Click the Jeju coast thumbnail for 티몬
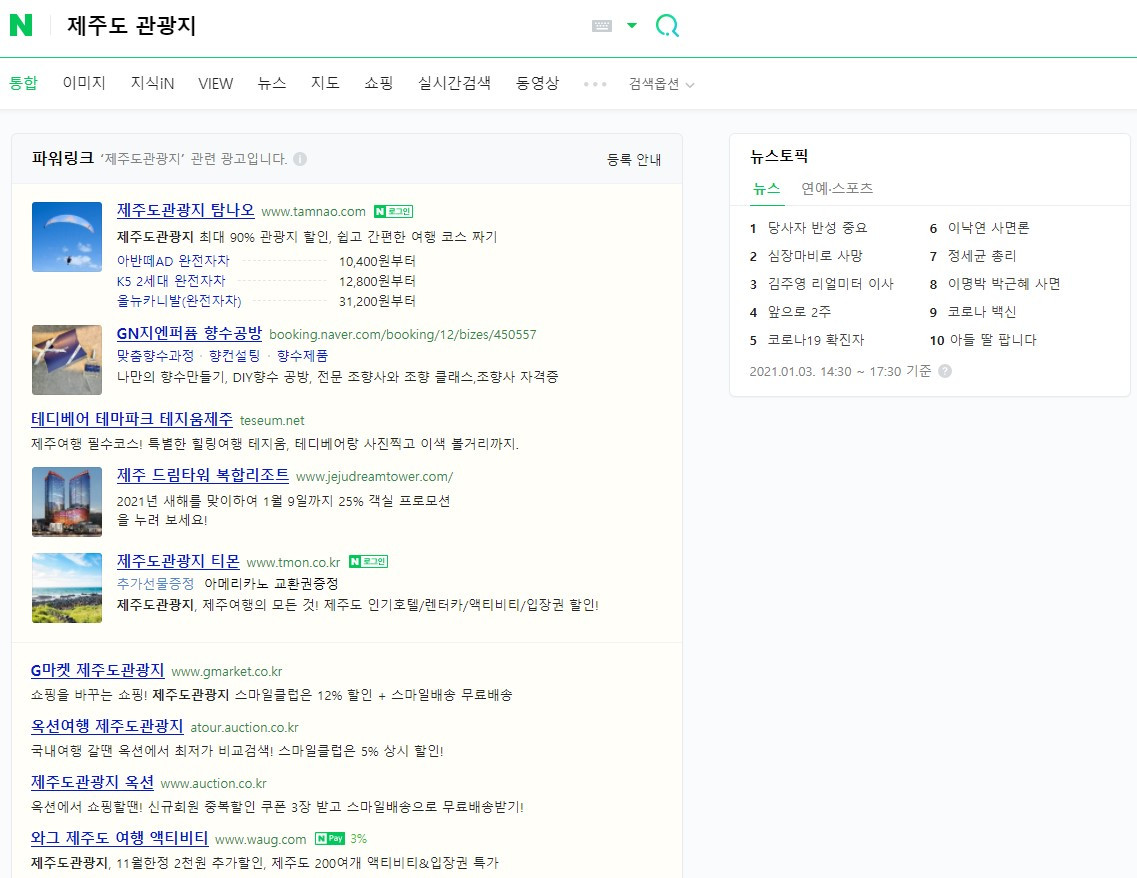The image size is (1137, 878). pos(67,588)
